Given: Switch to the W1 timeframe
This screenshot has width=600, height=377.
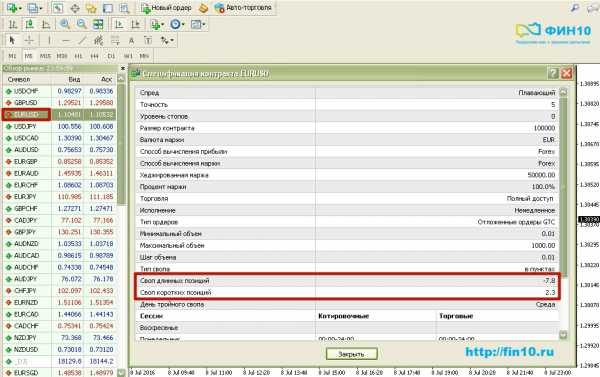Looking at the screenshot, I should coord(128,56).
